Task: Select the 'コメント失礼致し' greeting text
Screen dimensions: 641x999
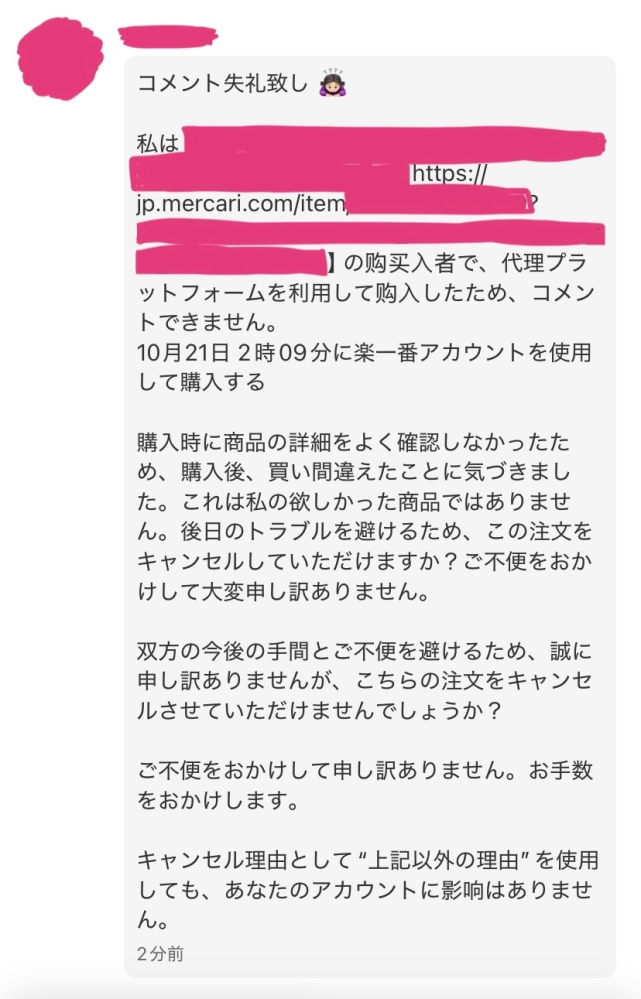Action: point(222,83)
